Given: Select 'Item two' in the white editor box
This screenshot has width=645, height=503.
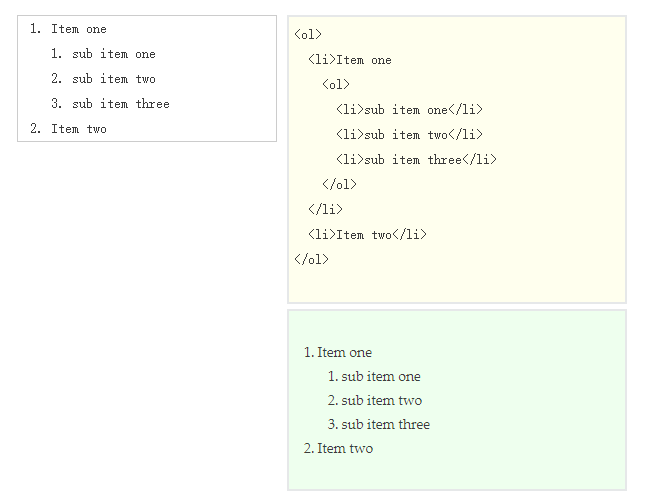Looking at the screenshot, I should tap(79, 129).
